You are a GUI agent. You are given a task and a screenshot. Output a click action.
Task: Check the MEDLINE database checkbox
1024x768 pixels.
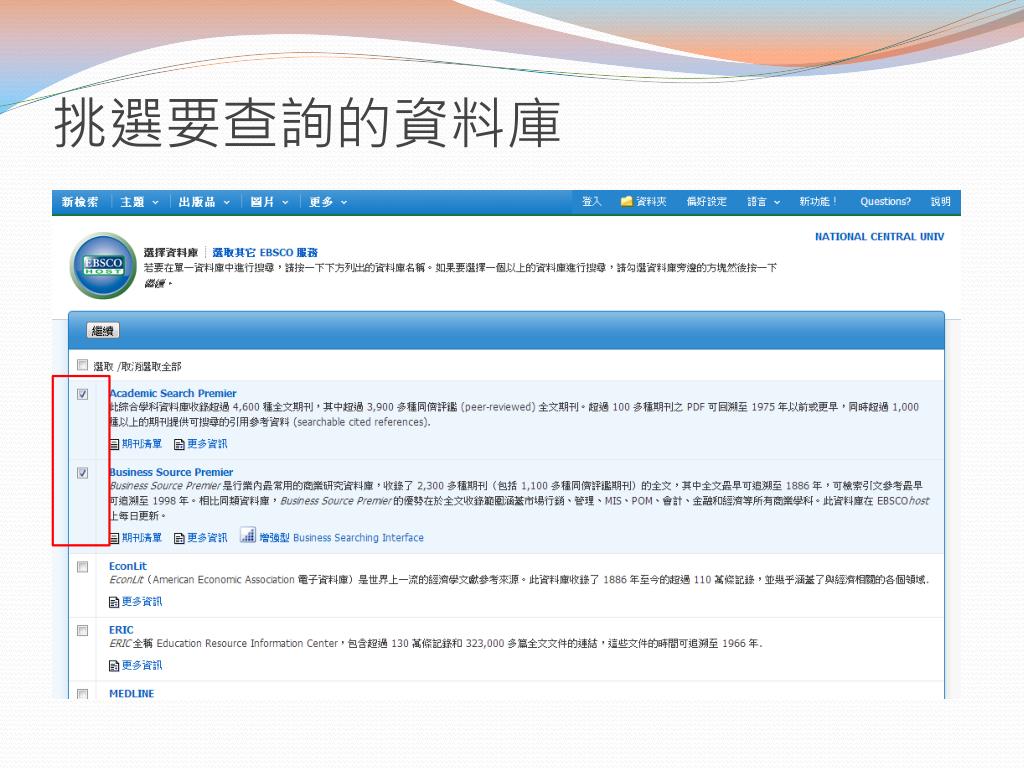[x=82, y=694]
